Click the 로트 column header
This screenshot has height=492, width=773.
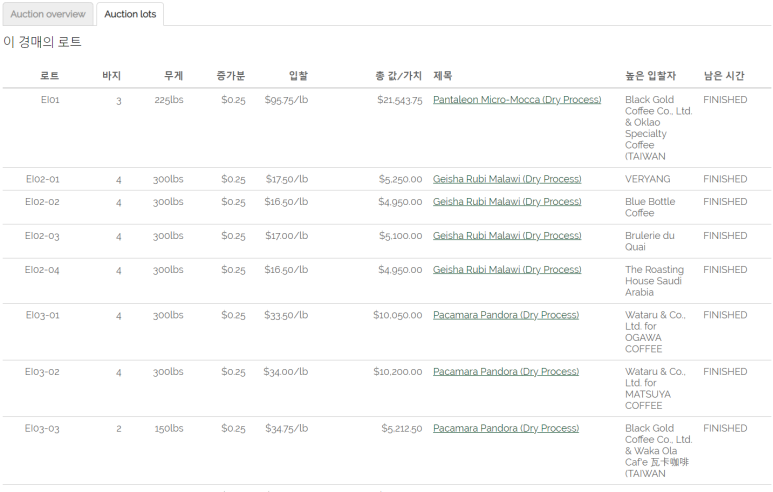(x=49, y=75)
